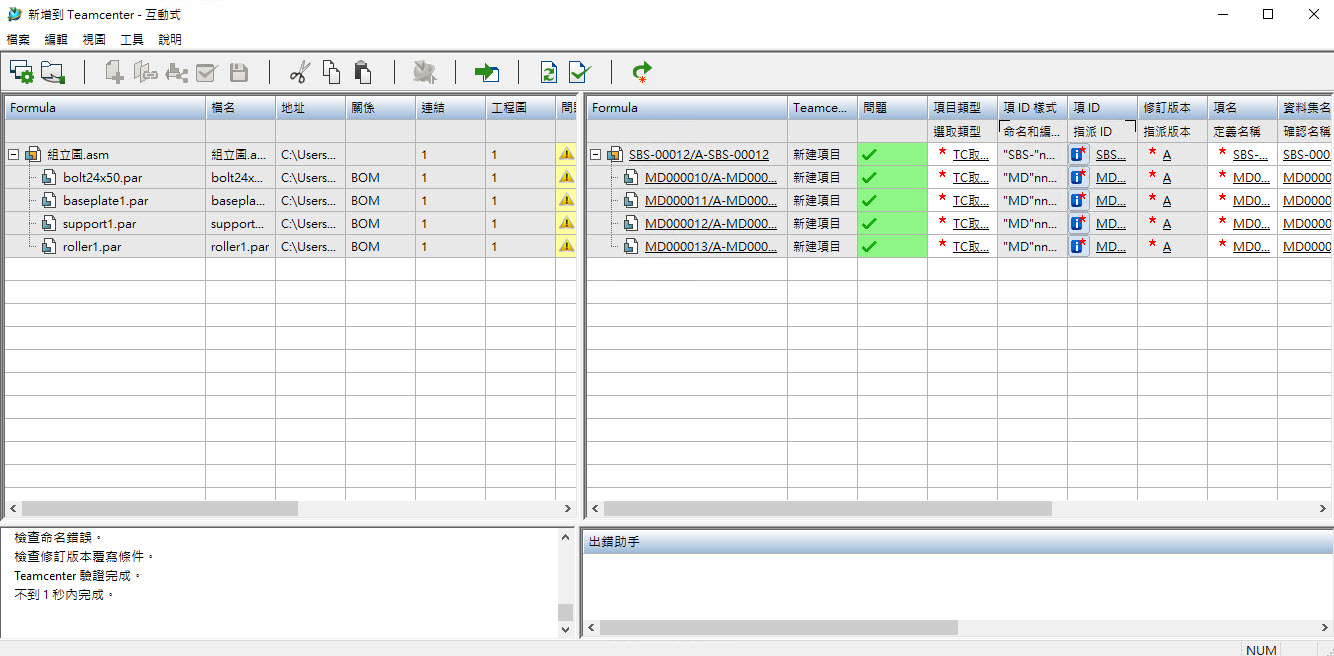Click the green arrow import icon
This screenshot has height=656, width=1334.
pyautogui.click(x=487, y=72)
